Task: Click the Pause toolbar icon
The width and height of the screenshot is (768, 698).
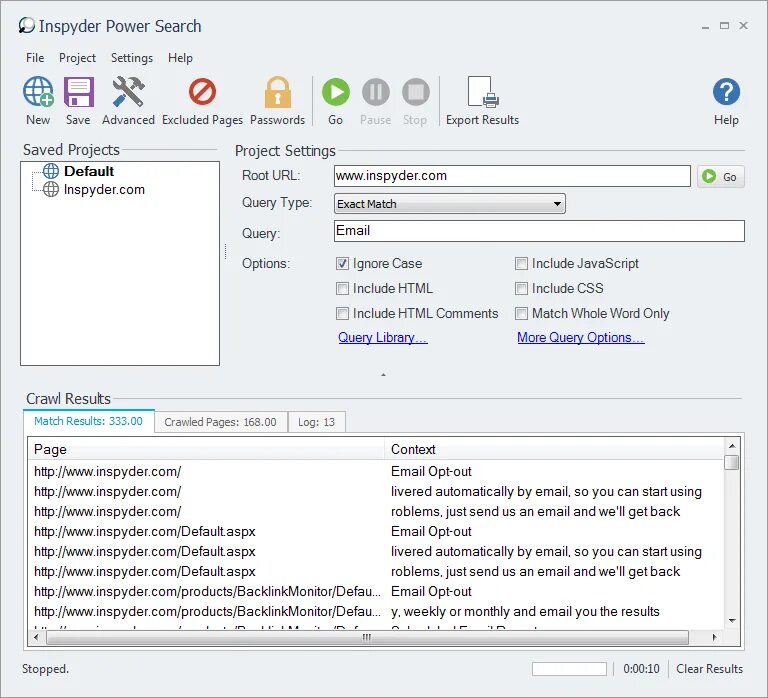Action: click(x=376, y=92)
